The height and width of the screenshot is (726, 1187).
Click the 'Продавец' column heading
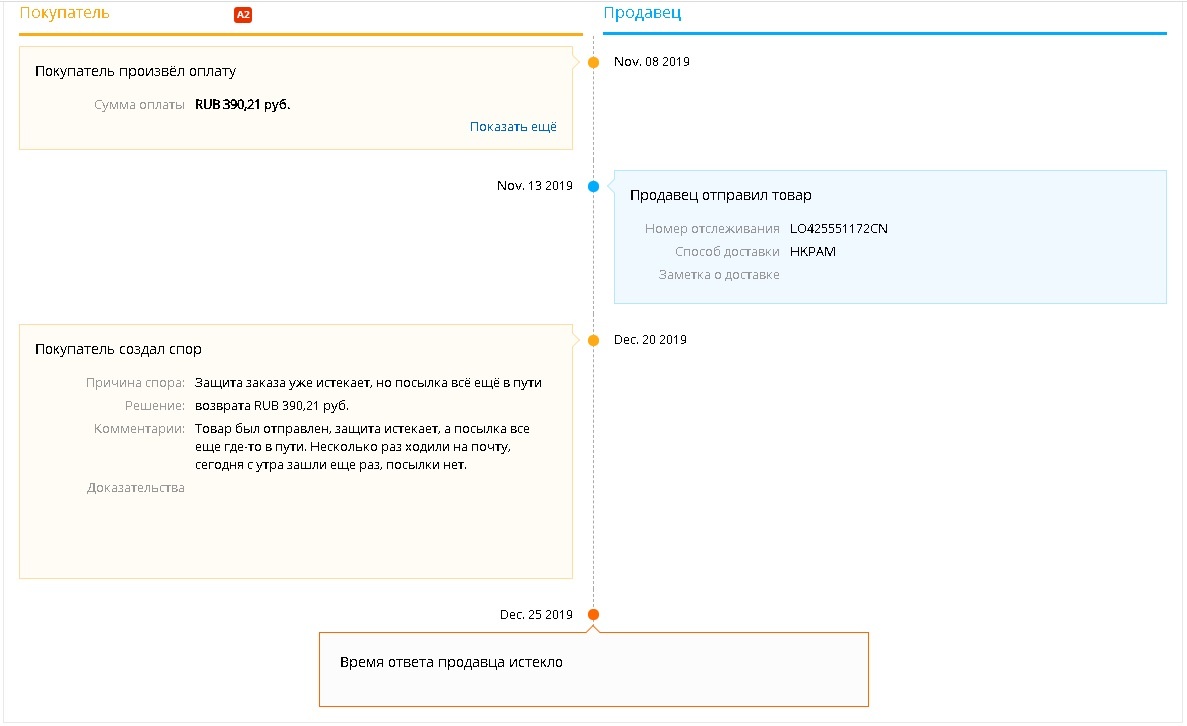tap(642, 13)
